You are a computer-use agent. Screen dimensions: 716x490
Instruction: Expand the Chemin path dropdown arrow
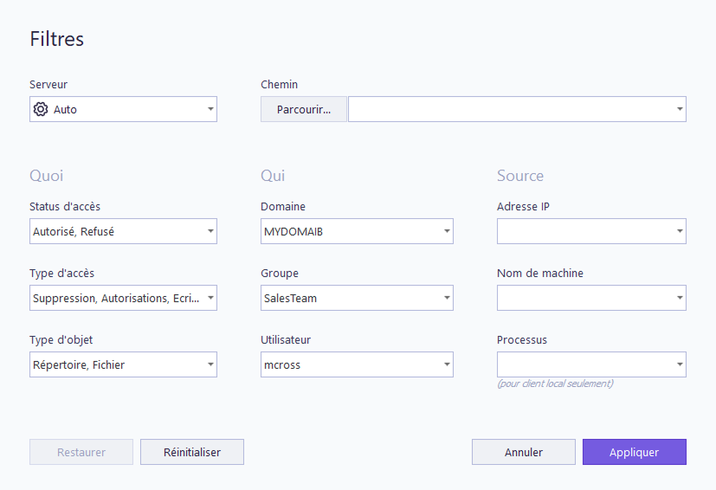coord(680,109)
